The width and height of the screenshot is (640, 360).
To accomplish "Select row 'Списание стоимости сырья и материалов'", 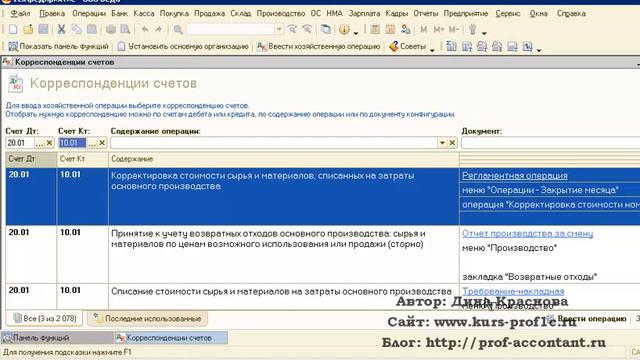I will point(323,296).
